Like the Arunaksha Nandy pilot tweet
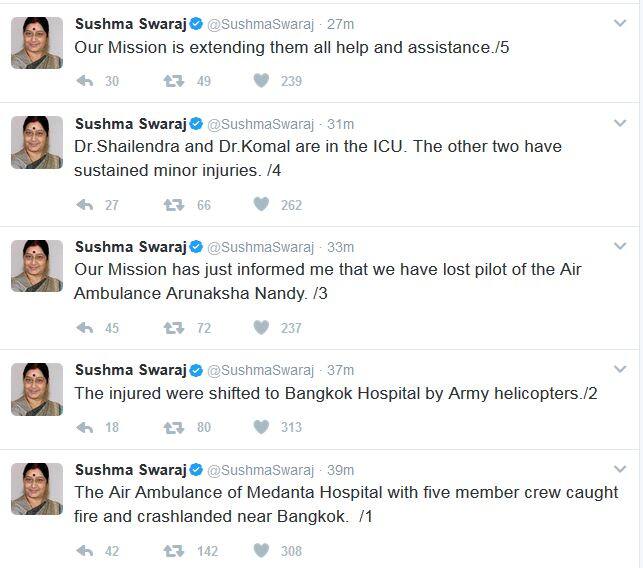Screen dimensions: 643x568 (260, 327)
